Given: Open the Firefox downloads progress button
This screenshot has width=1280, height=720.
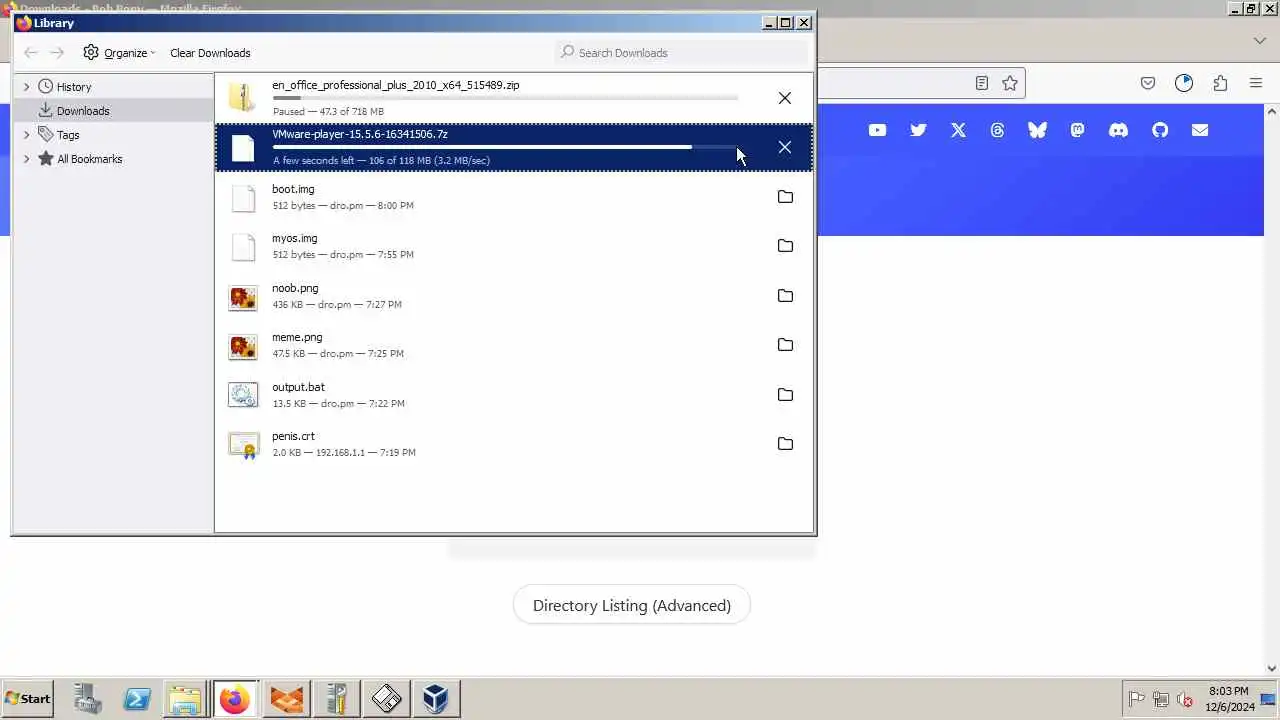Looking at the screenshot, I should [x=1184, y=83].
